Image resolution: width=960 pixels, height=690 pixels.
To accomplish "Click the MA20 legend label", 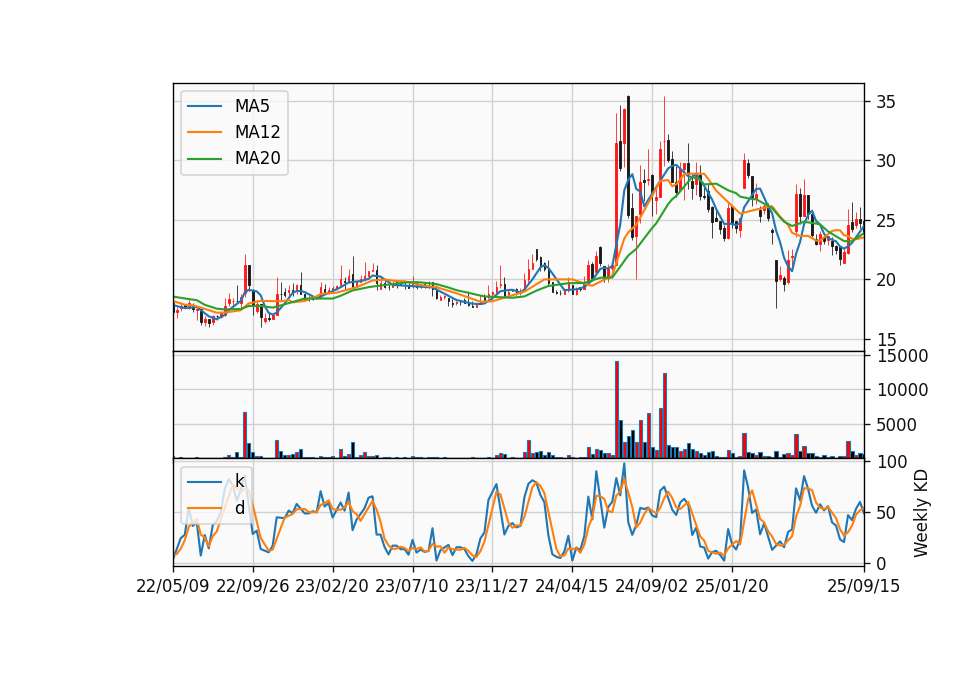I will 257,159.
